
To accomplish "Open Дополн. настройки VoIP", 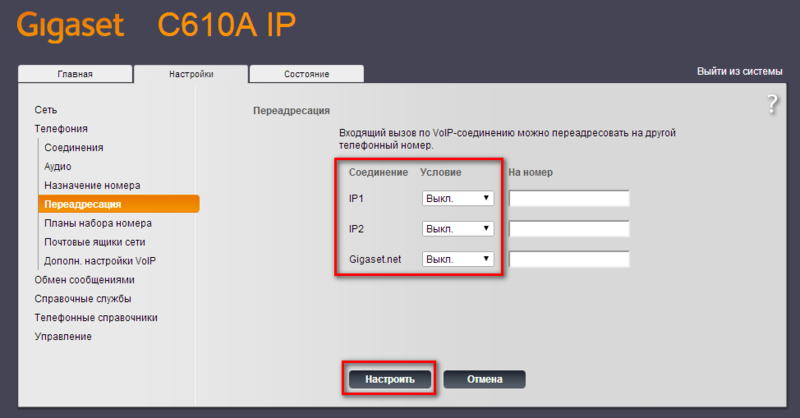I will point(100,261).
